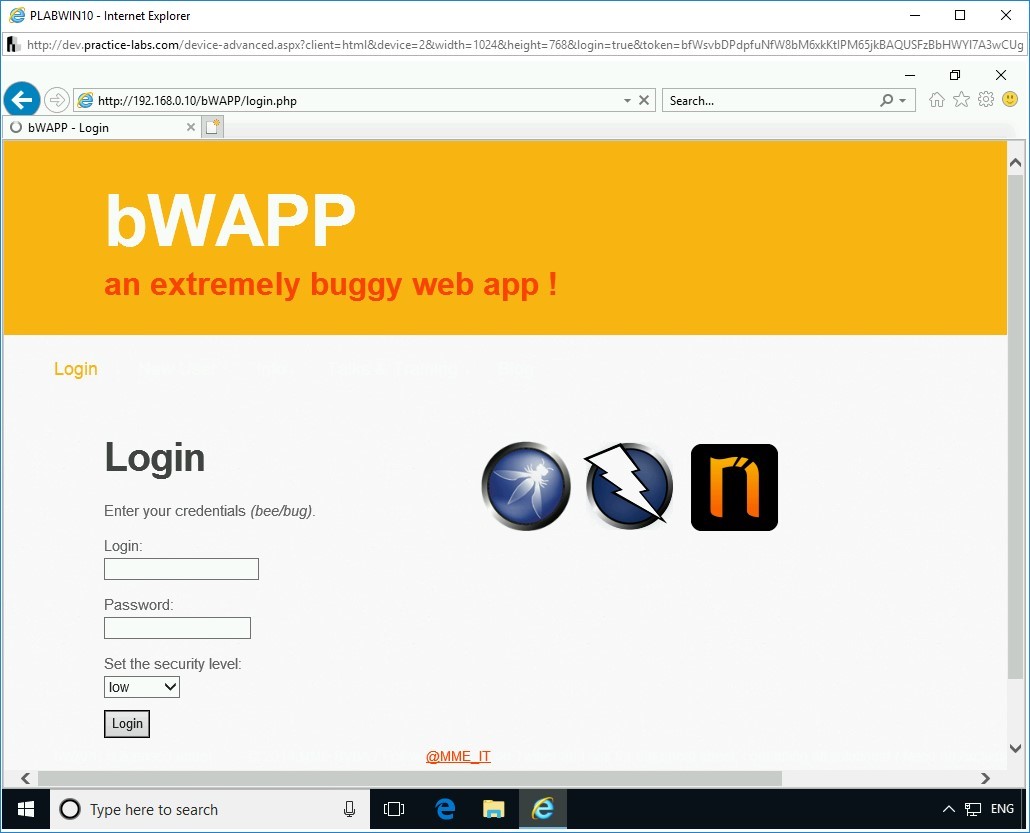Click the stop loading icon in address bar
Viewport: 1030px width, 833px height.
644,100
